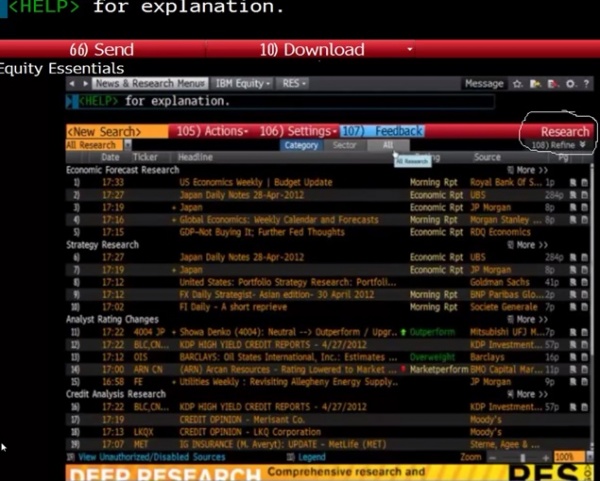Image resolution: width=600 pixels, height=481 pixels.
Task: Open GDP-Not Buying It; Further Fed Thoughts
Action: coord(262,232)
